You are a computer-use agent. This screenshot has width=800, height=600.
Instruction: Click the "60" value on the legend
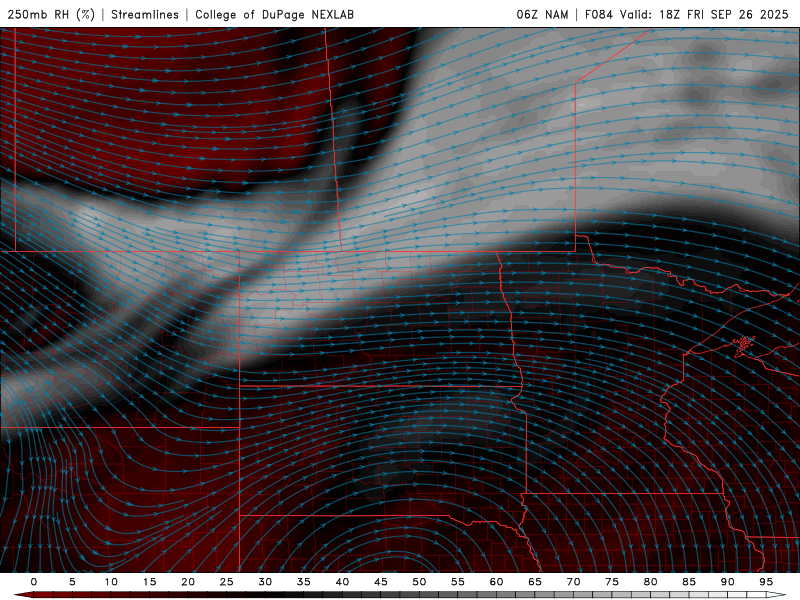[x=496, y=582]
